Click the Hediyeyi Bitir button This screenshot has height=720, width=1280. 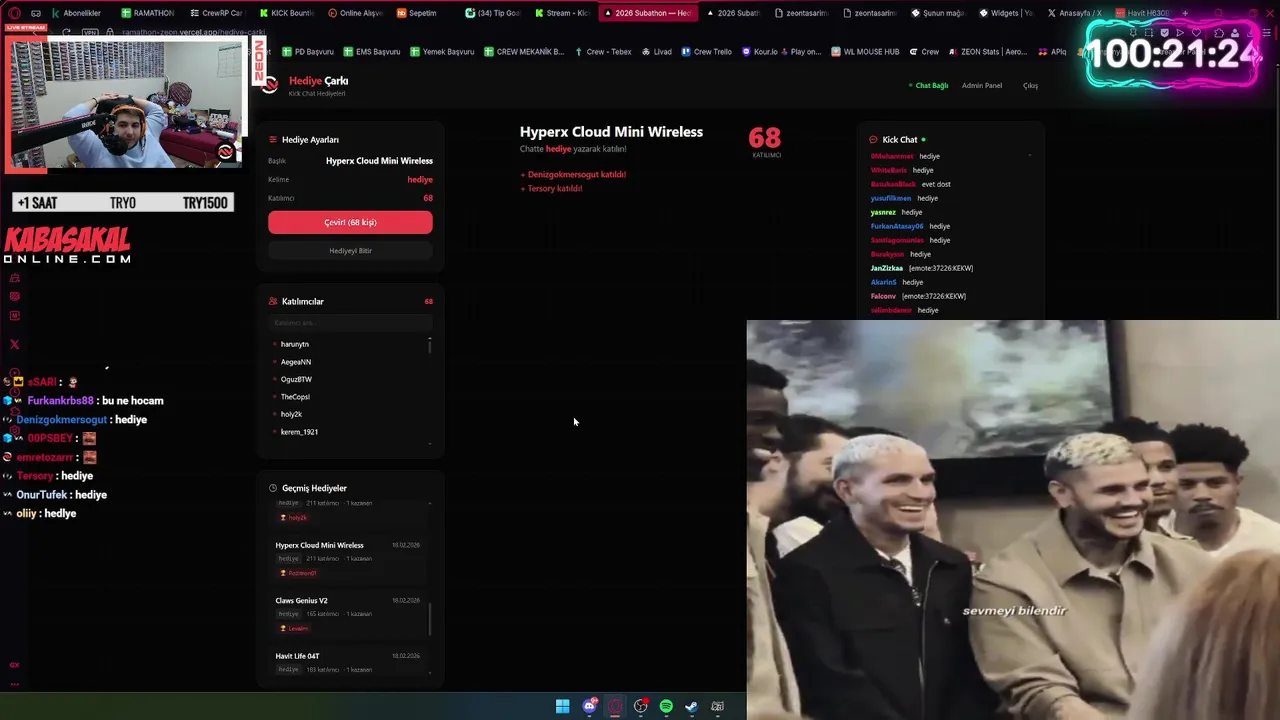(x=350, y=251)
